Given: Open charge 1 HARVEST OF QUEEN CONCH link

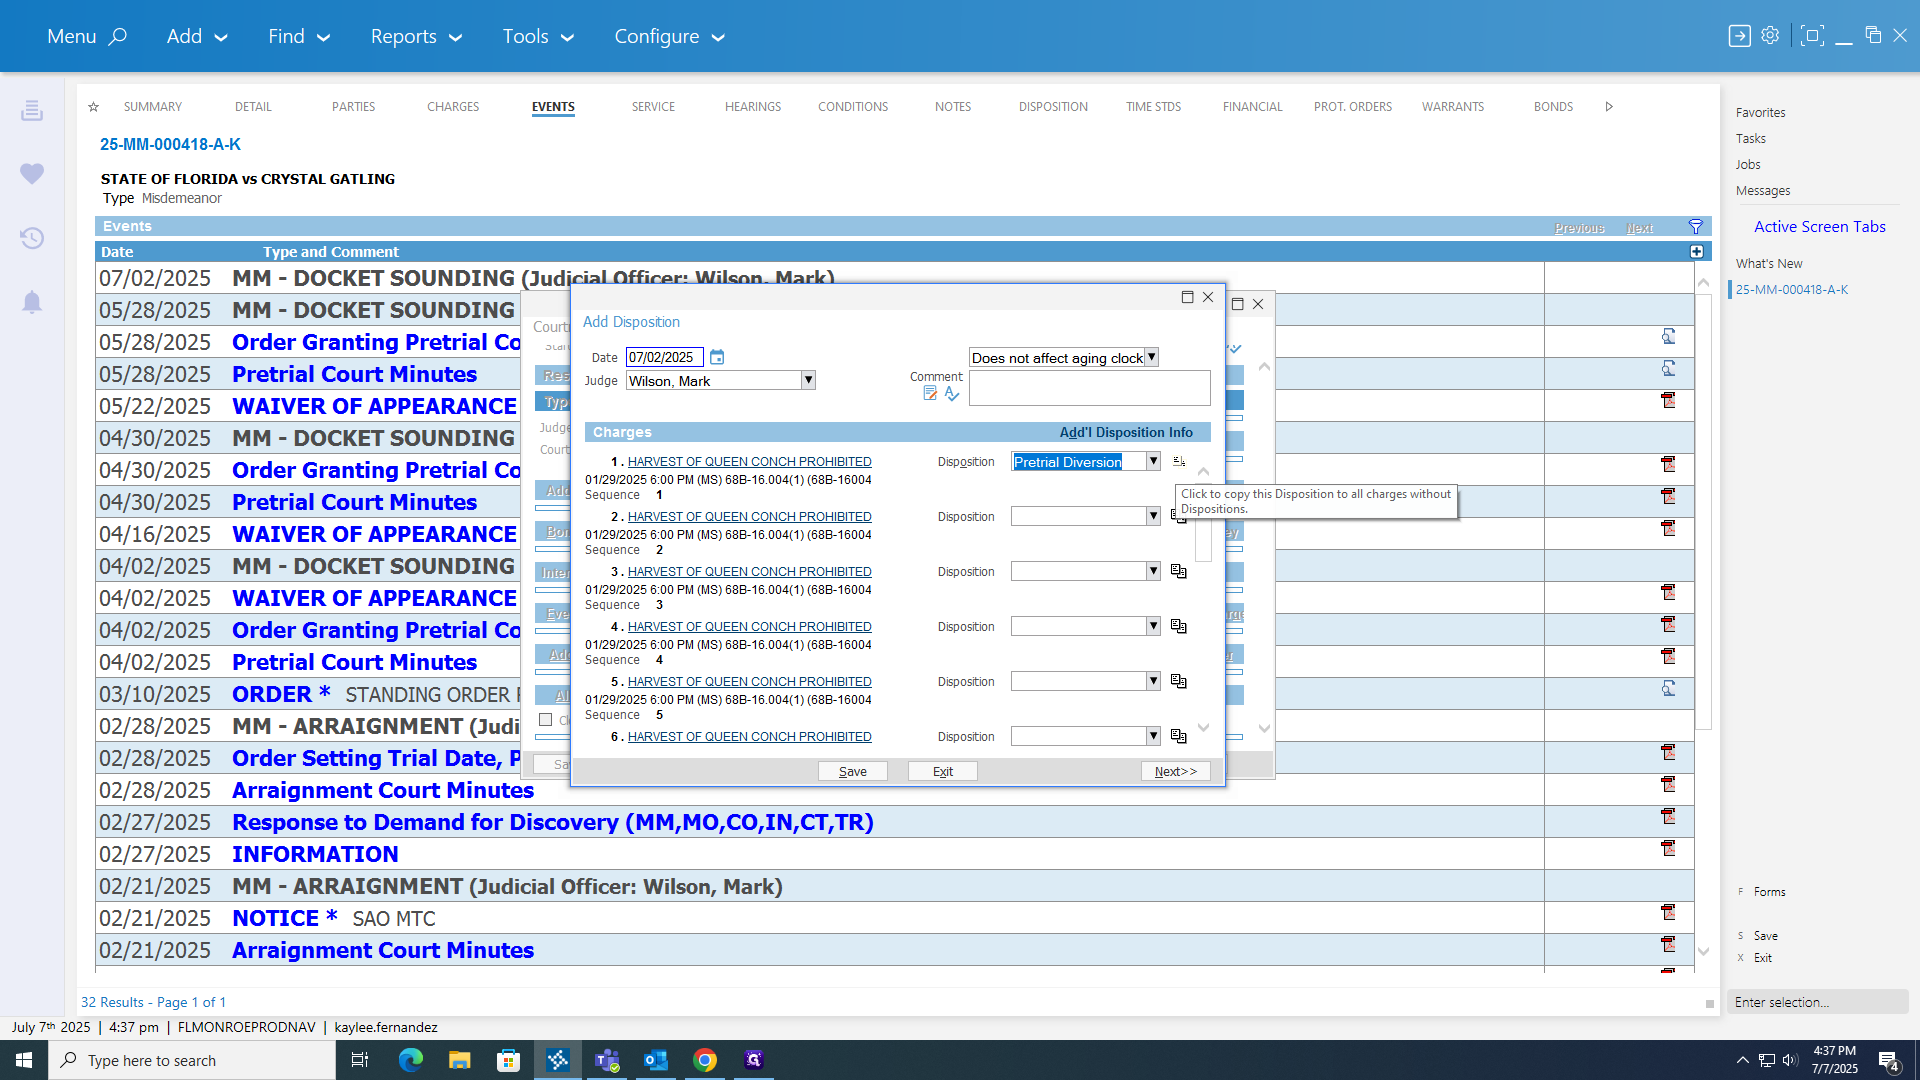Looking at the screenshot, I should click(749, 461).
